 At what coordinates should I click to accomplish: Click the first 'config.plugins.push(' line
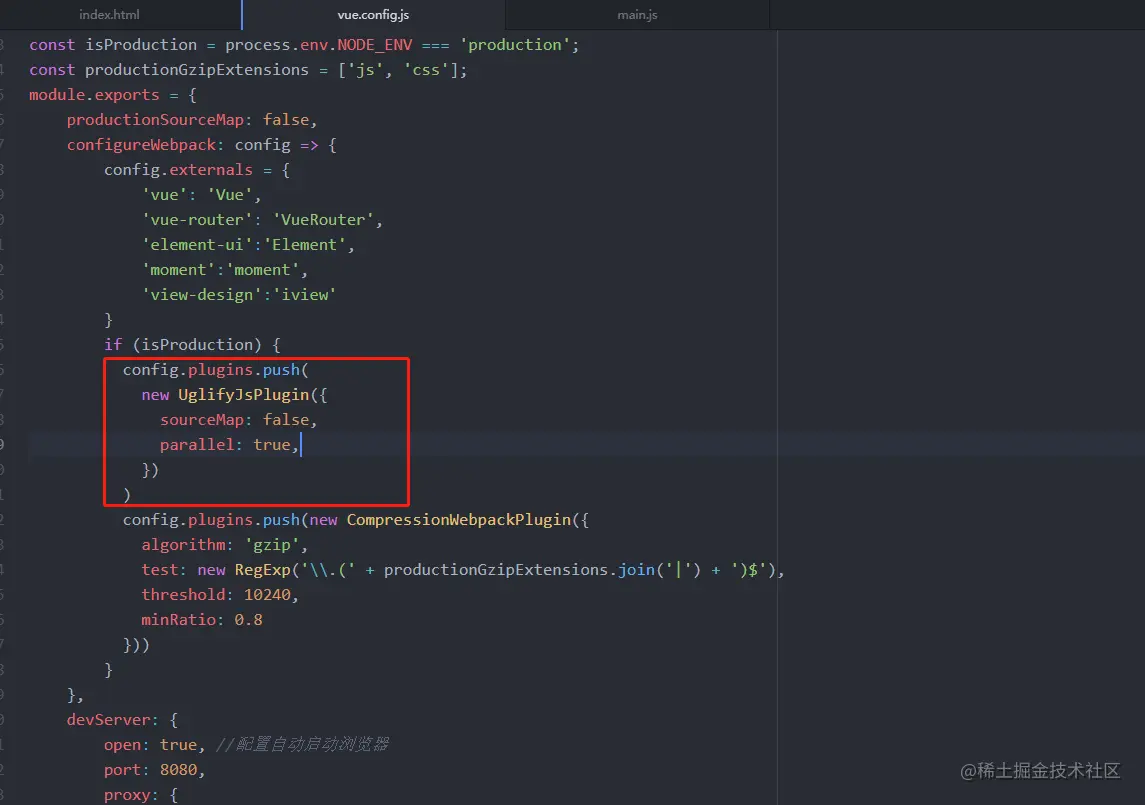tap(215, 370)
